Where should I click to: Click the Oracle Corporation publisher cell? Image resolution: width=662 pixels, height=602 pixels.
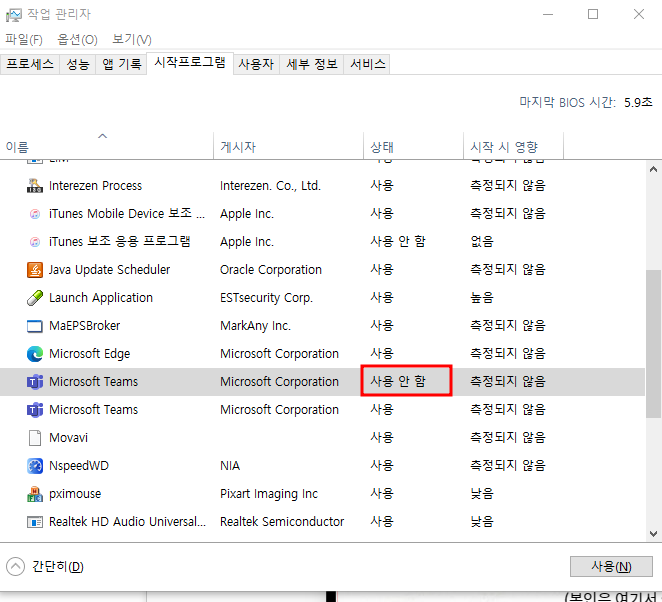tap(271, 270)
